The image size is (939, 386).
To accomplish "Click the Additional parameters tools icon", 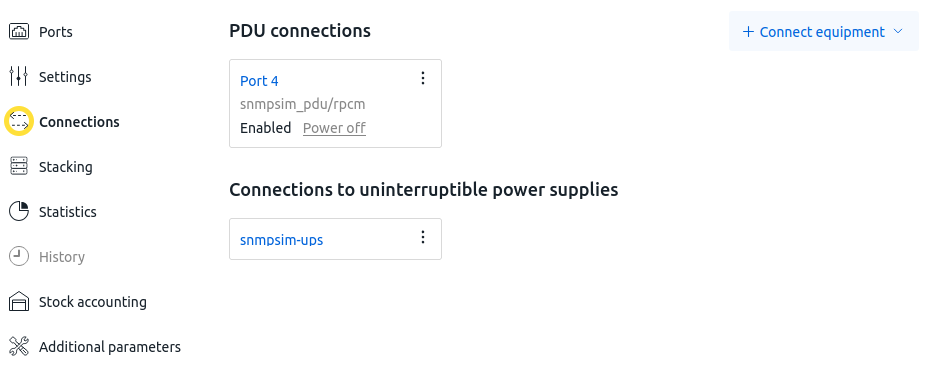I will point(19,347).
